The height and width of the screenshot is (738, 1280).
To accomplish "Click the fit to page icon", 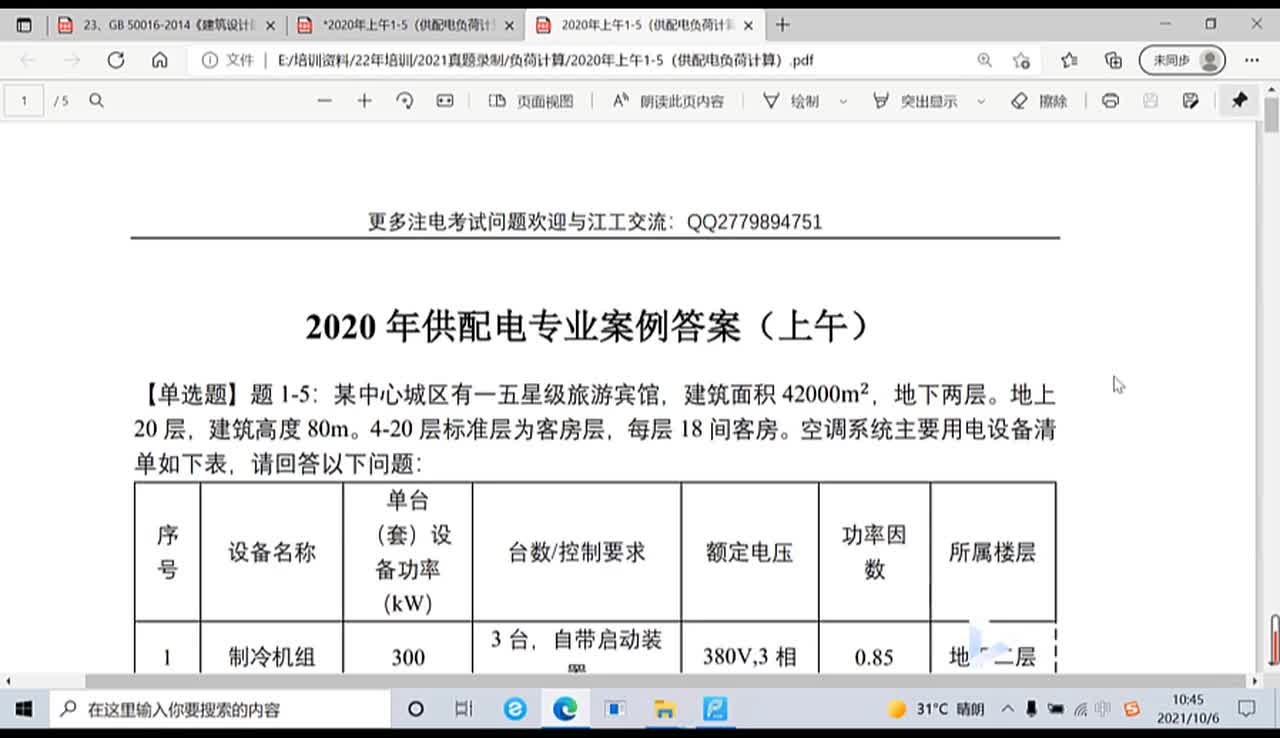I will 445,101.
